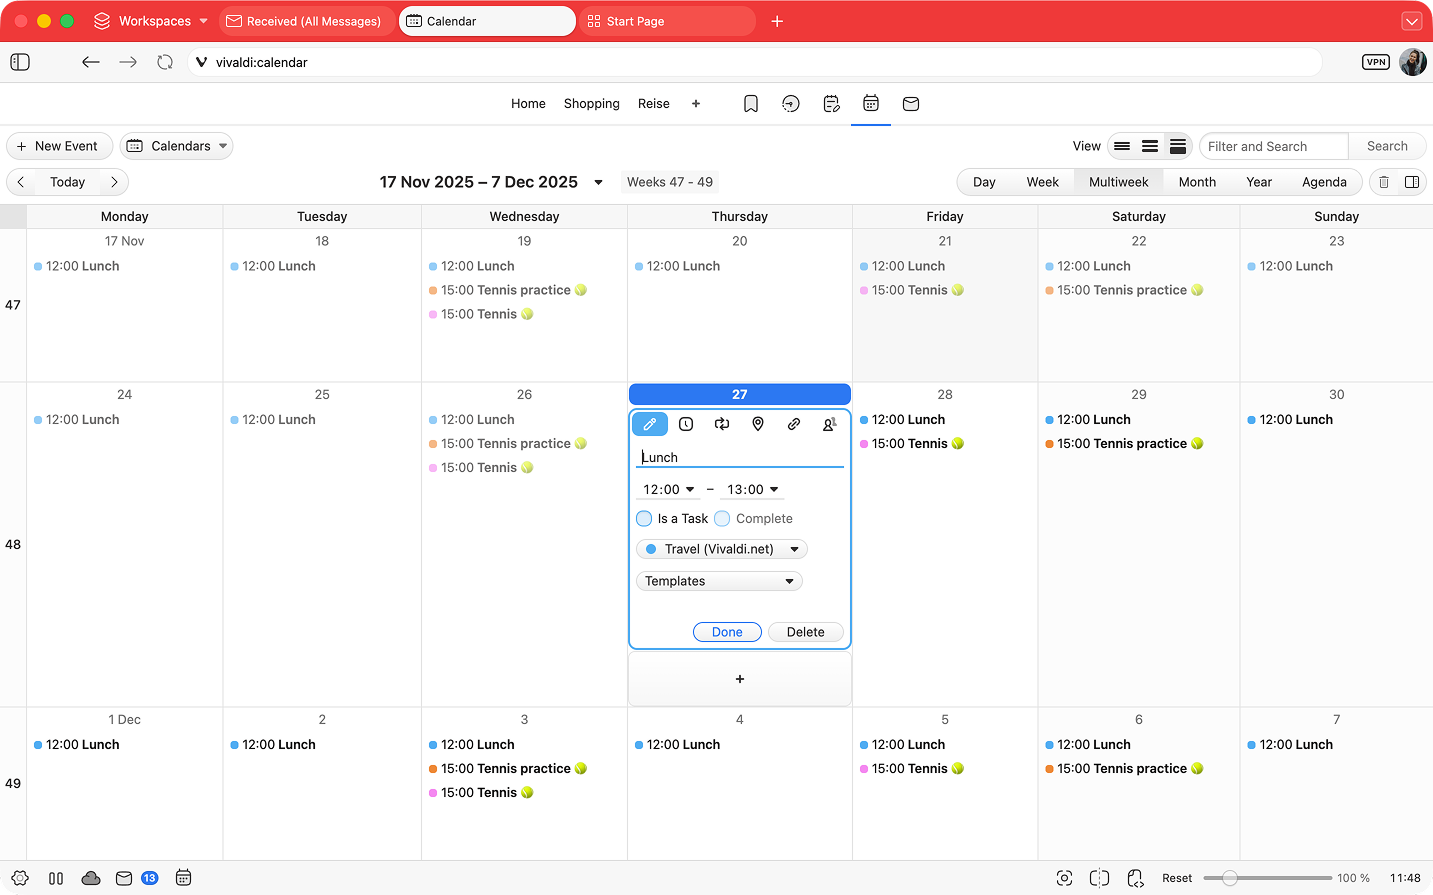
Task: Switch to Month view
Action: (x=1197, y=182)
